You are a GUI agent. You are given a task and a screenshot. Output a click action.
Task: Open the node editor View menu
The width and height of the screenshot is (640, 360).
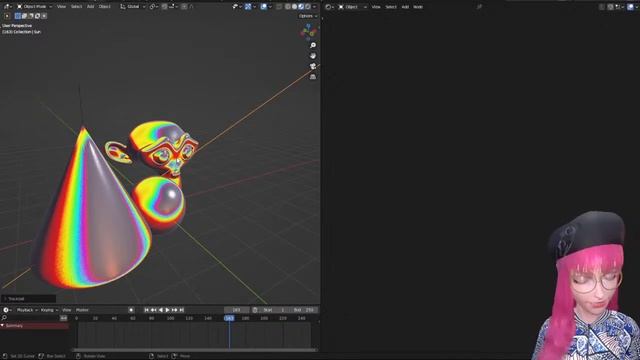point(376,7)
